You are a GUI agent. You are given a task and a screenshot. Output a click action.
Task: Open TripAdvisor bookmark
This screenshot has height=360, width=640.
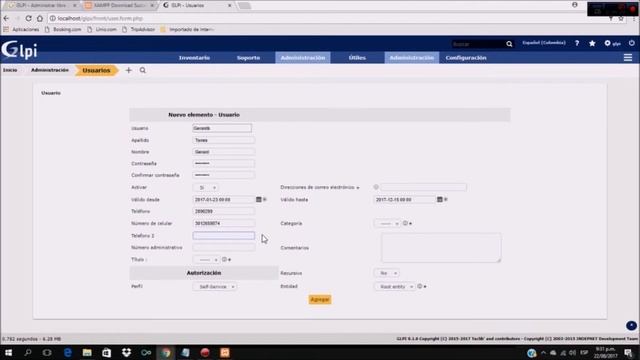(x=139, y=29)
